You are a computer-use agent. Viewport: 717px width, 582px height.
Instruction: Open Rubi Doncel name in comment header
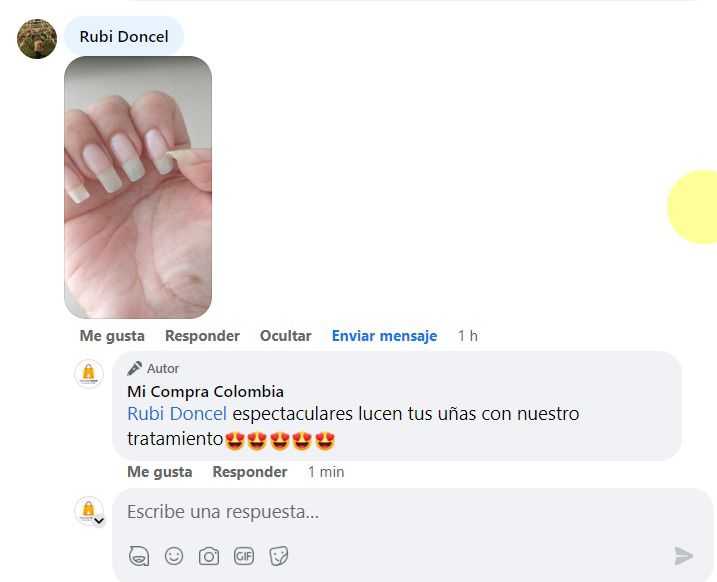(x=124, y=37)
